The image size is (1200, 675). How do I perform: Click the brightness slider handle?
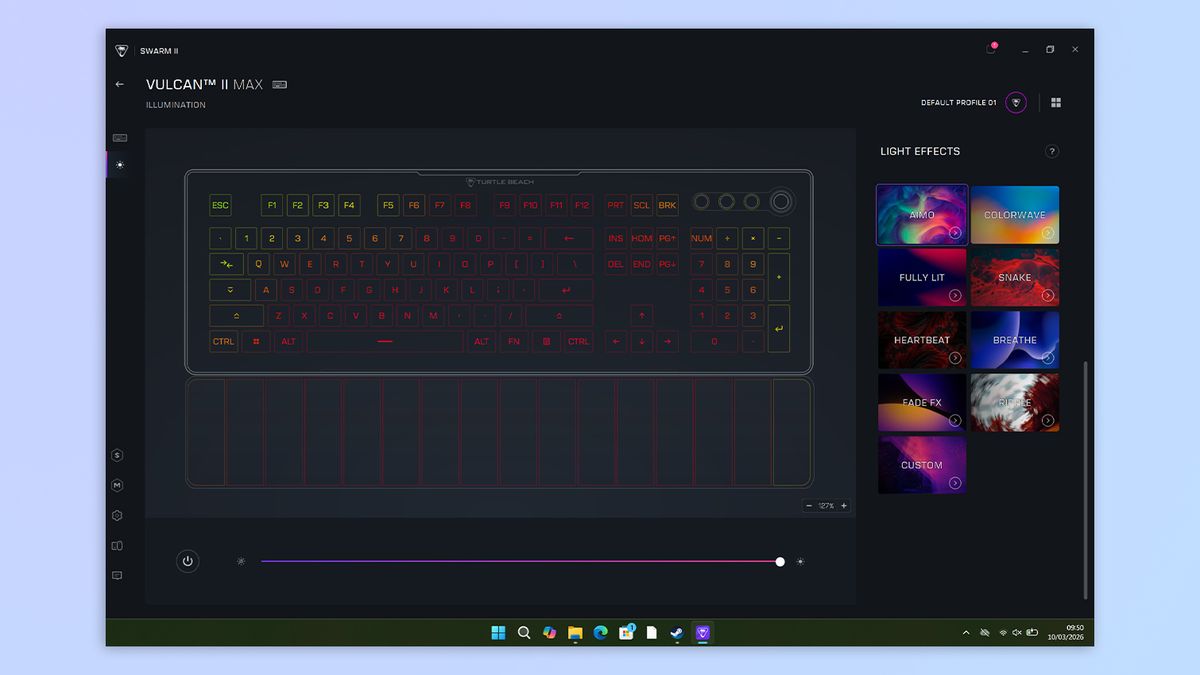(x=780, y=562)
